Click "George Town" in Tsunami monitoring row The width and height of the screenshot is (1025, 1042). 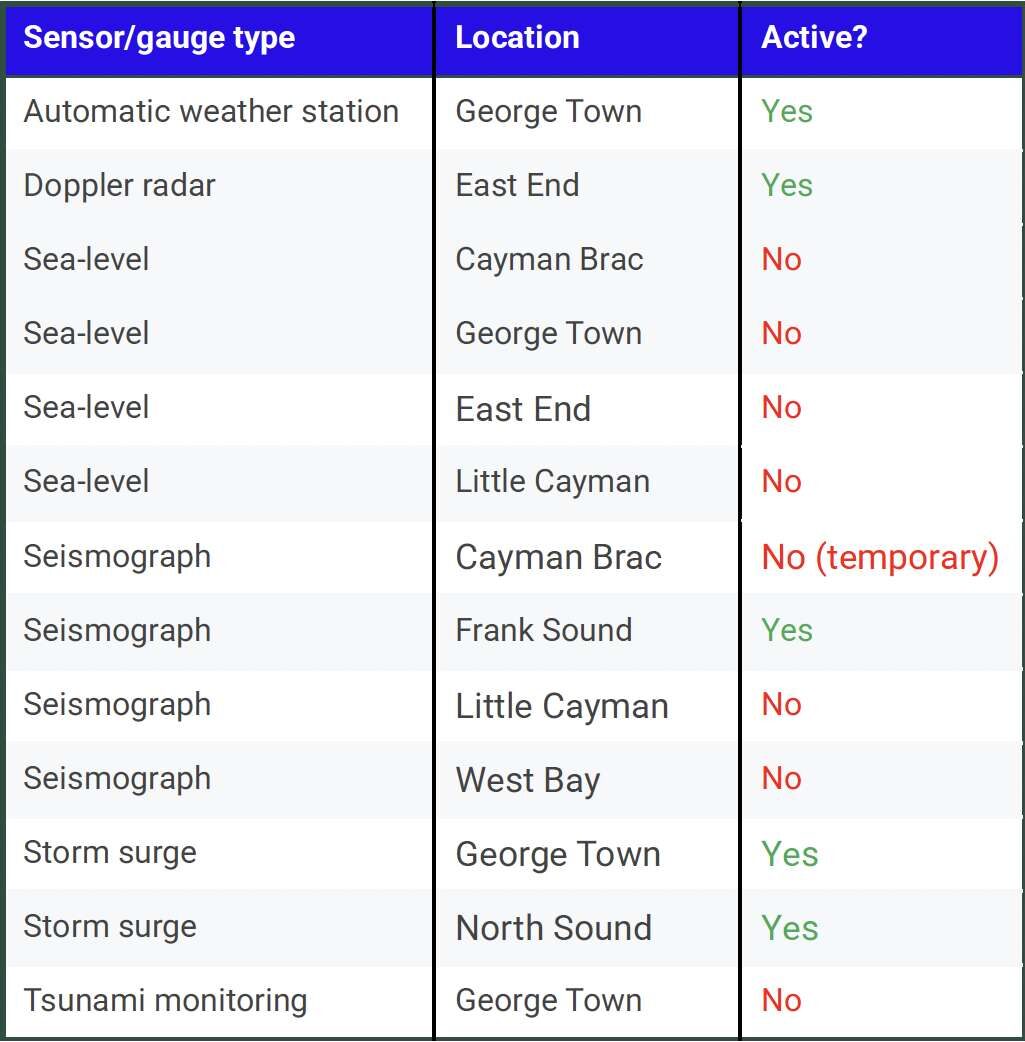click(x=548, y=1000)
